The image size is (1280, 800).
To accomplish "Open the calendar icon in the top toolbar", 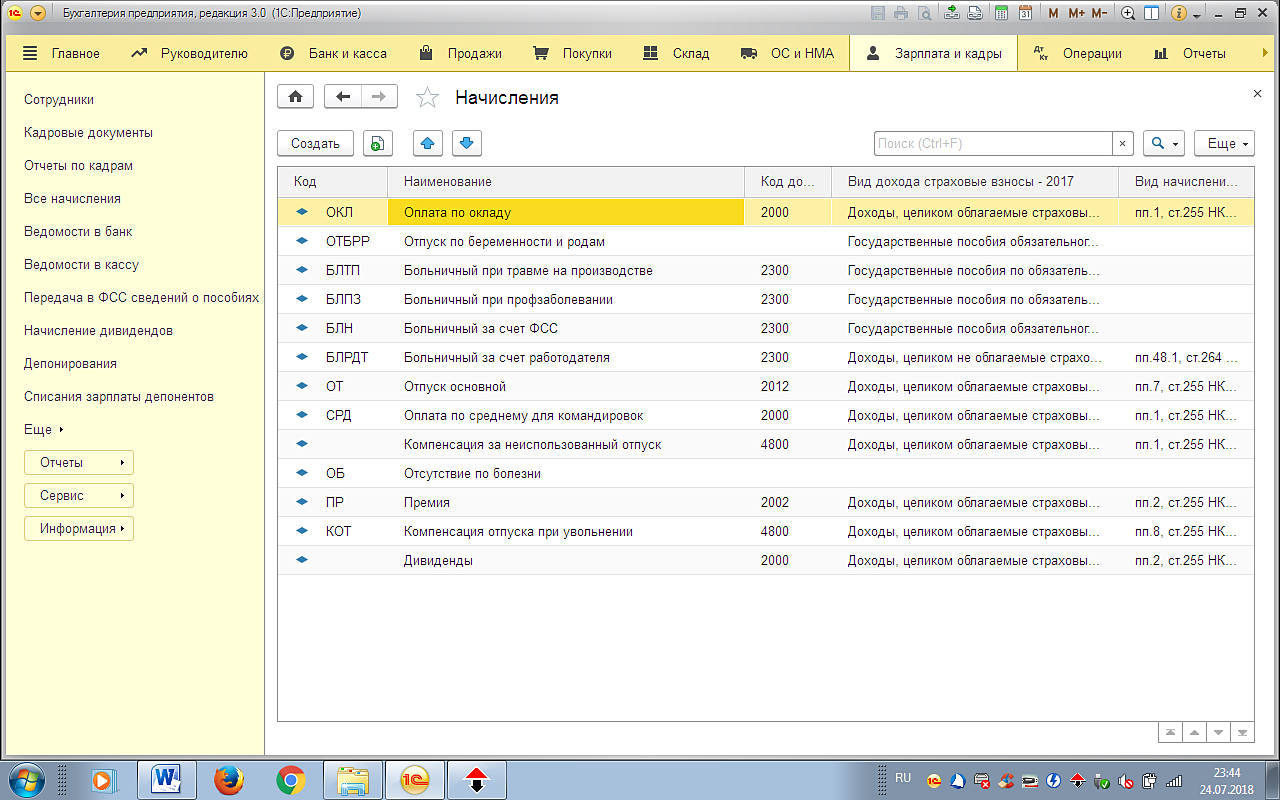I will pyautogui.click(x=1025, y=13).
